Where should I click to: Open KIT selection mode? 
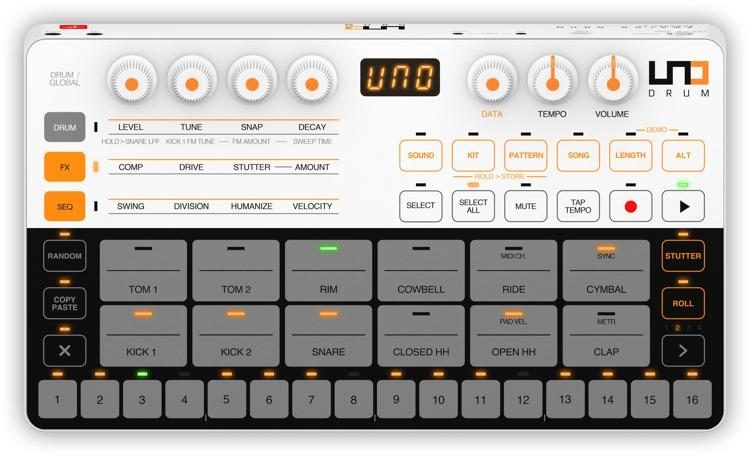pos(473,156)
